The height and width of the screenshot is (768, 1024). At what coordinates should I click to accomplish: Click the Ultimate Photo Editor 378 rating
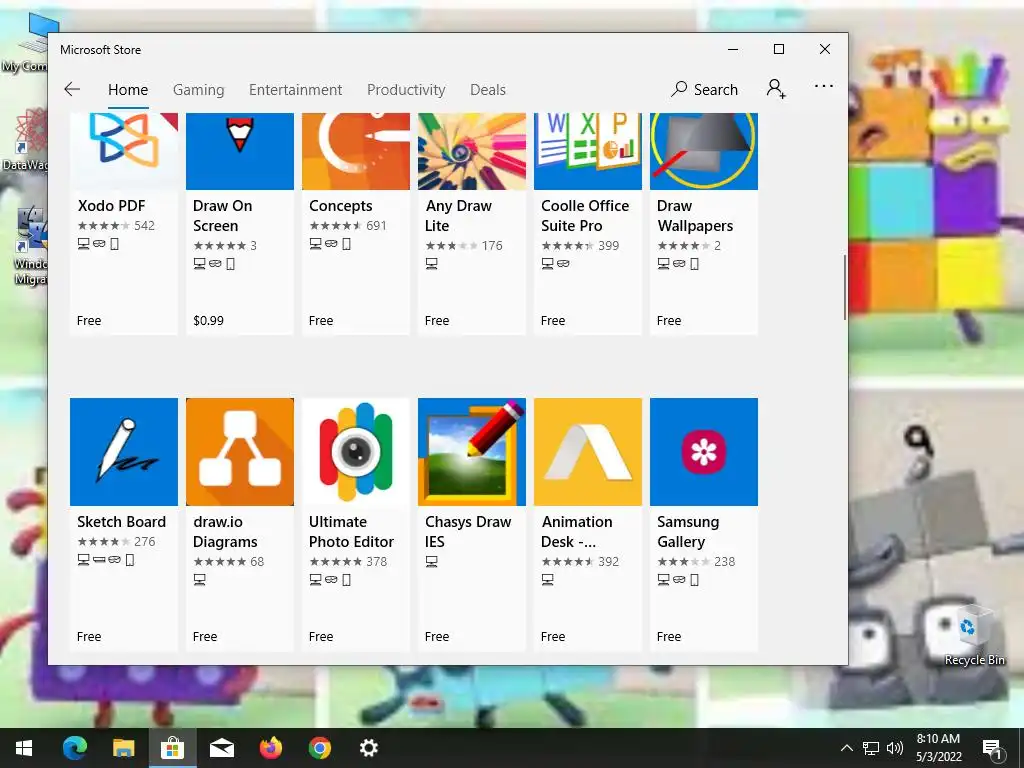click(x=348, y=562)
